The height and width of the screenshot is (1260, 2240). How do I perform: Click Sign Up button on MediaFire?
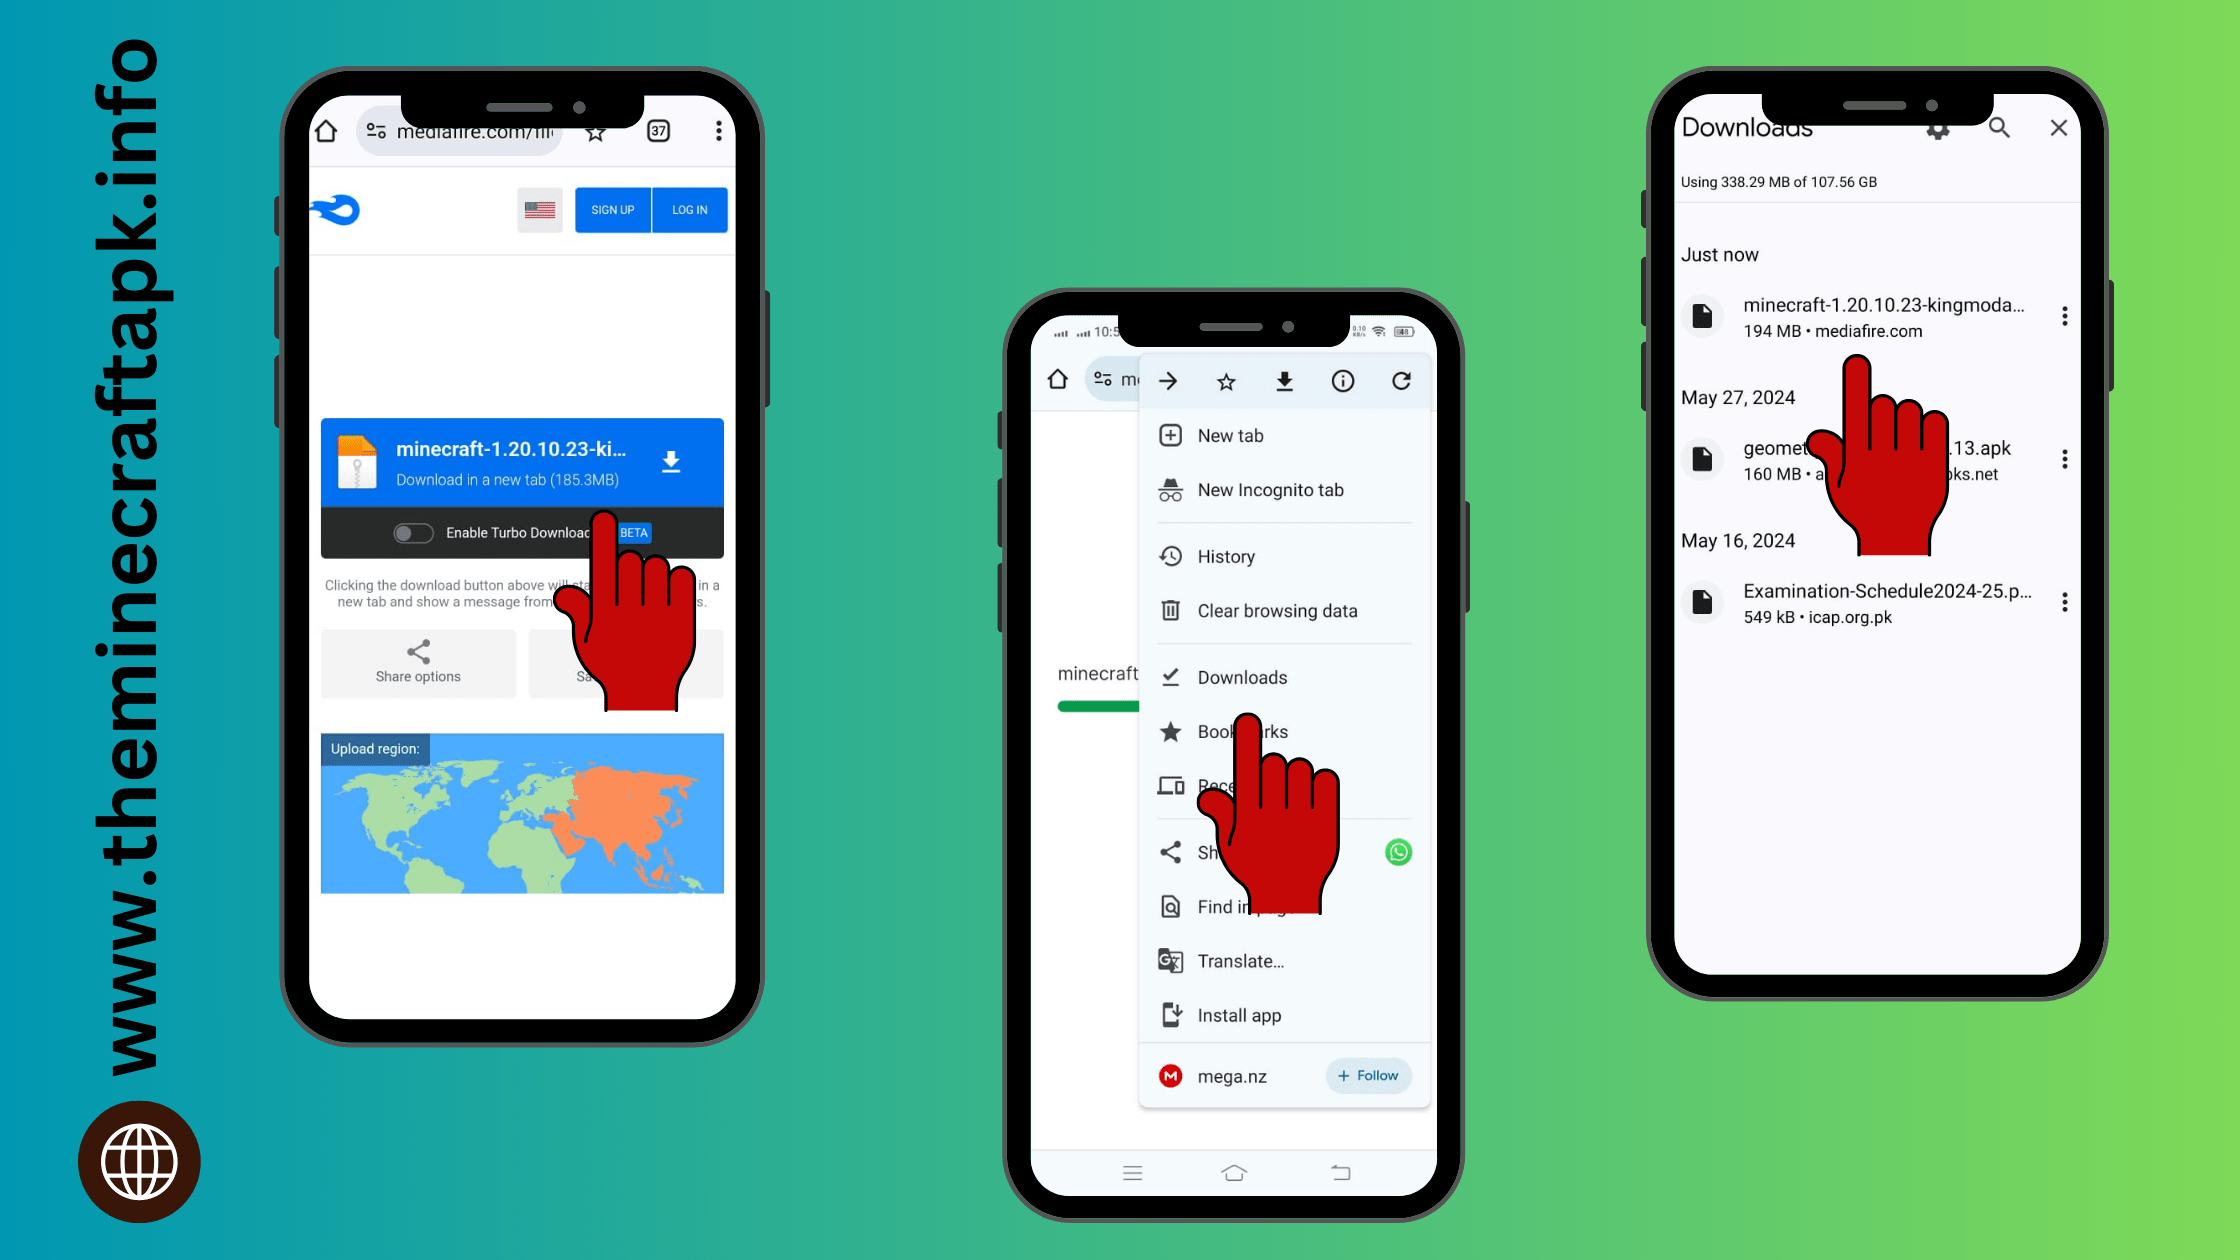point(612,209)
